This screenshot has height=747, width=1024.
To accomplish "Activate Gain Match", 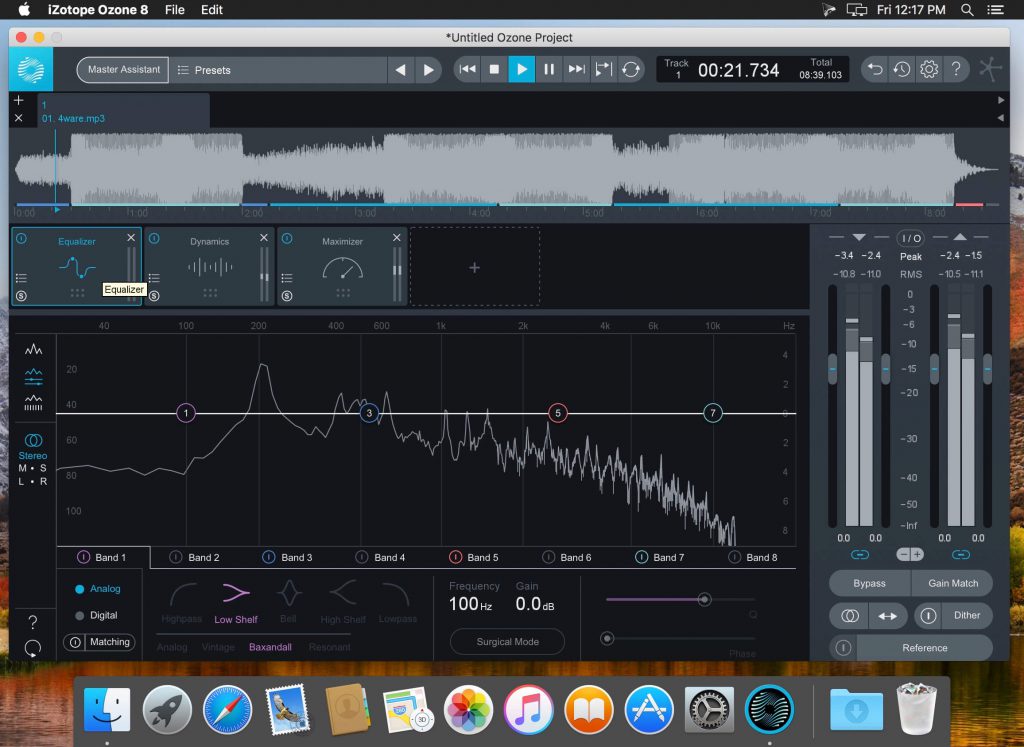I will tap(952, 583).
